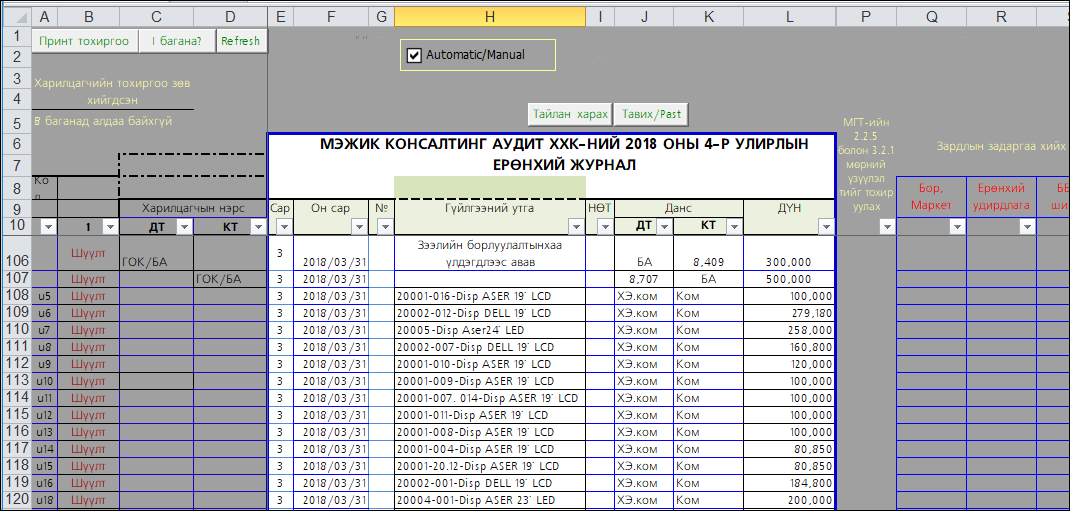The image size is (1070, 511).
Task: Open filter dropdown under Бор, Маркет
Action: [956, 228]
